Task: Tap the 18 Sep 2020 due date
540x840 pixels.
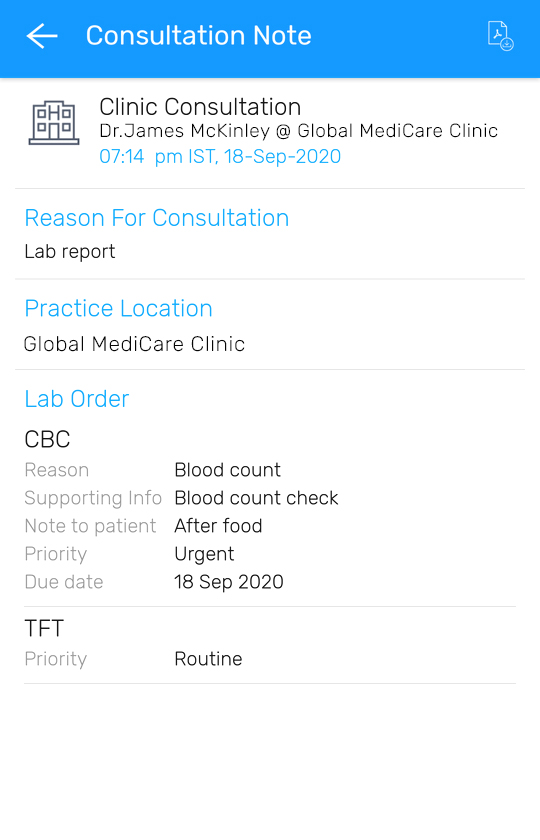Action: coord(229,582)
